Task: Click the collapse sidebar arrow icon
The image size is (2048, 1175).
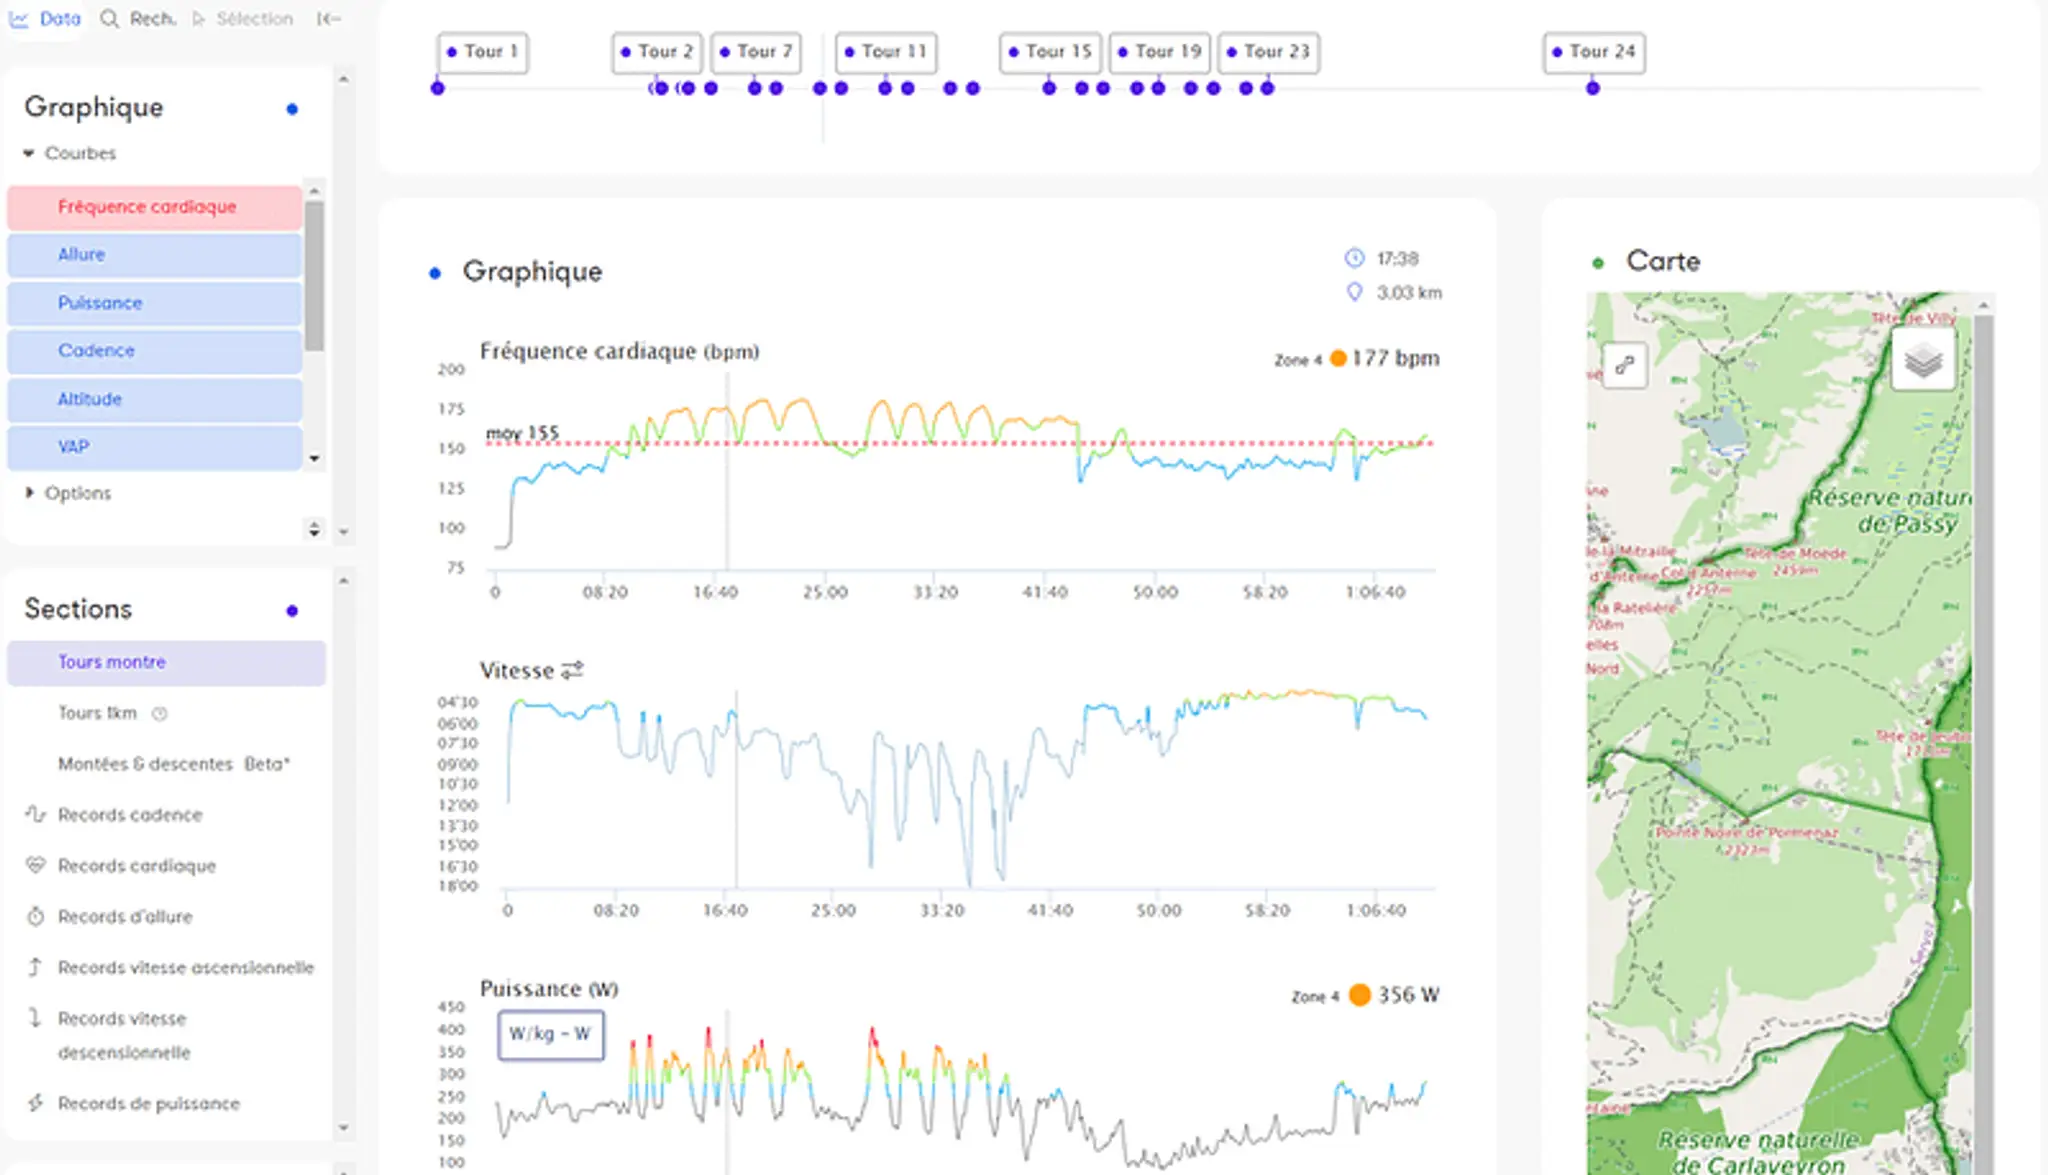Action: (328, 19)
